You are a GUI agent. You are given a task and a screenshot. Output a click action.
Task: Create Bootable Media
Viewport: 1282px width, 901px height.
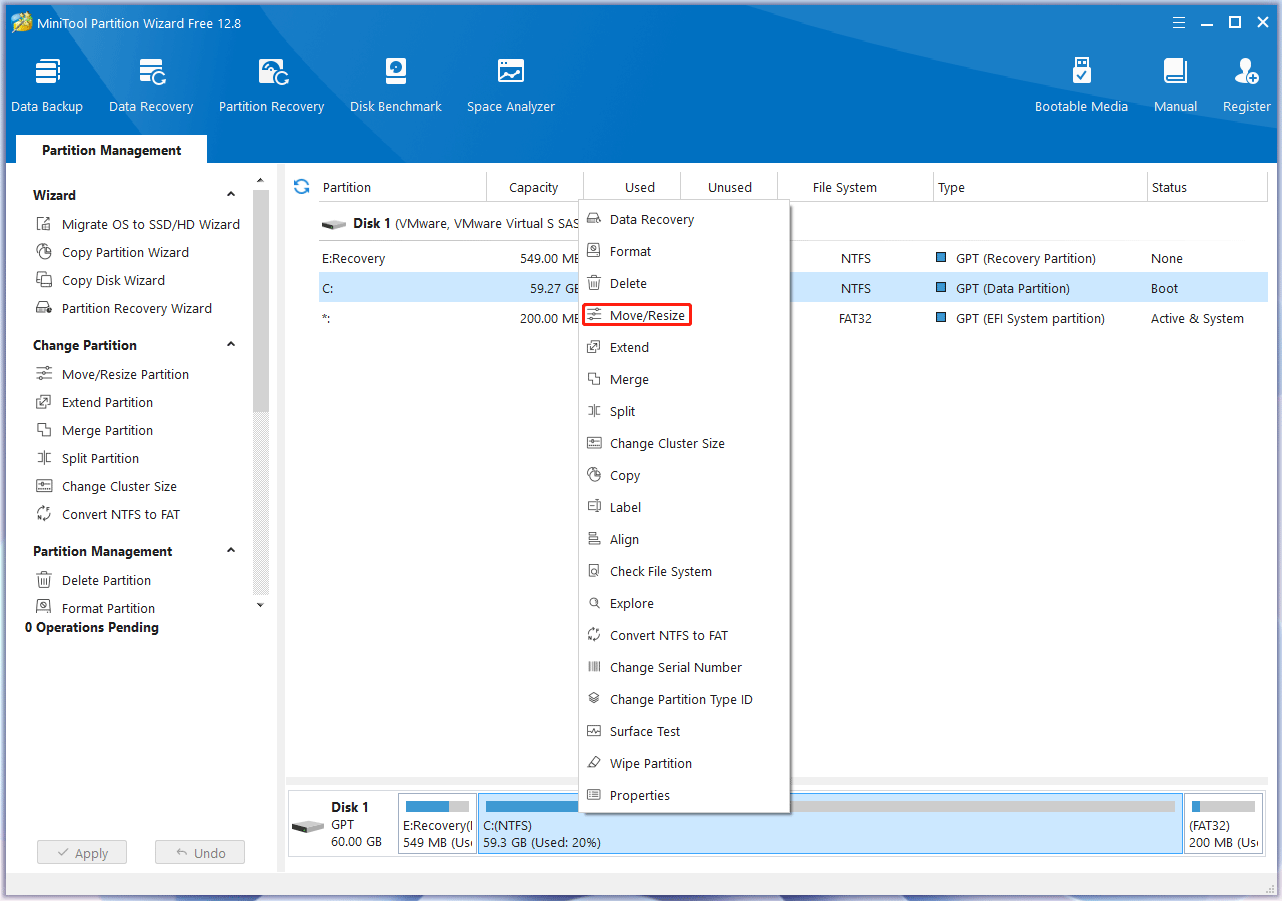coord(1081,84)
